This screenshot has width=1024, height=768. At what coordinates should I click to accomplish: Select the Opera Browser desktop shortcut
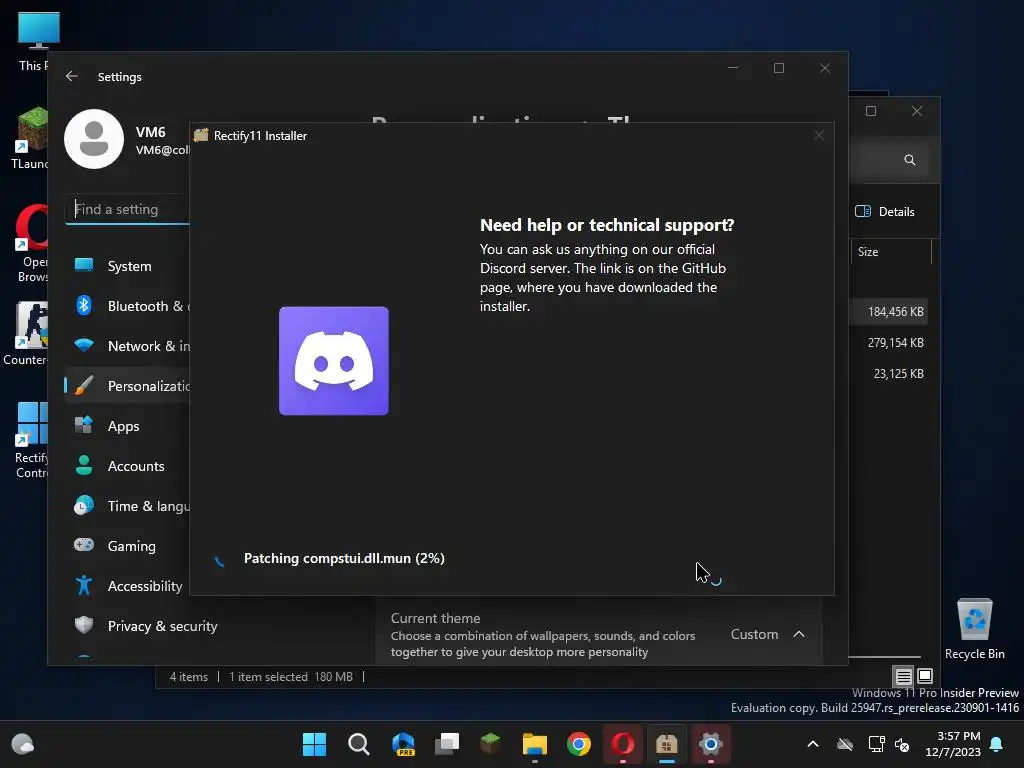tap(31, 243)
